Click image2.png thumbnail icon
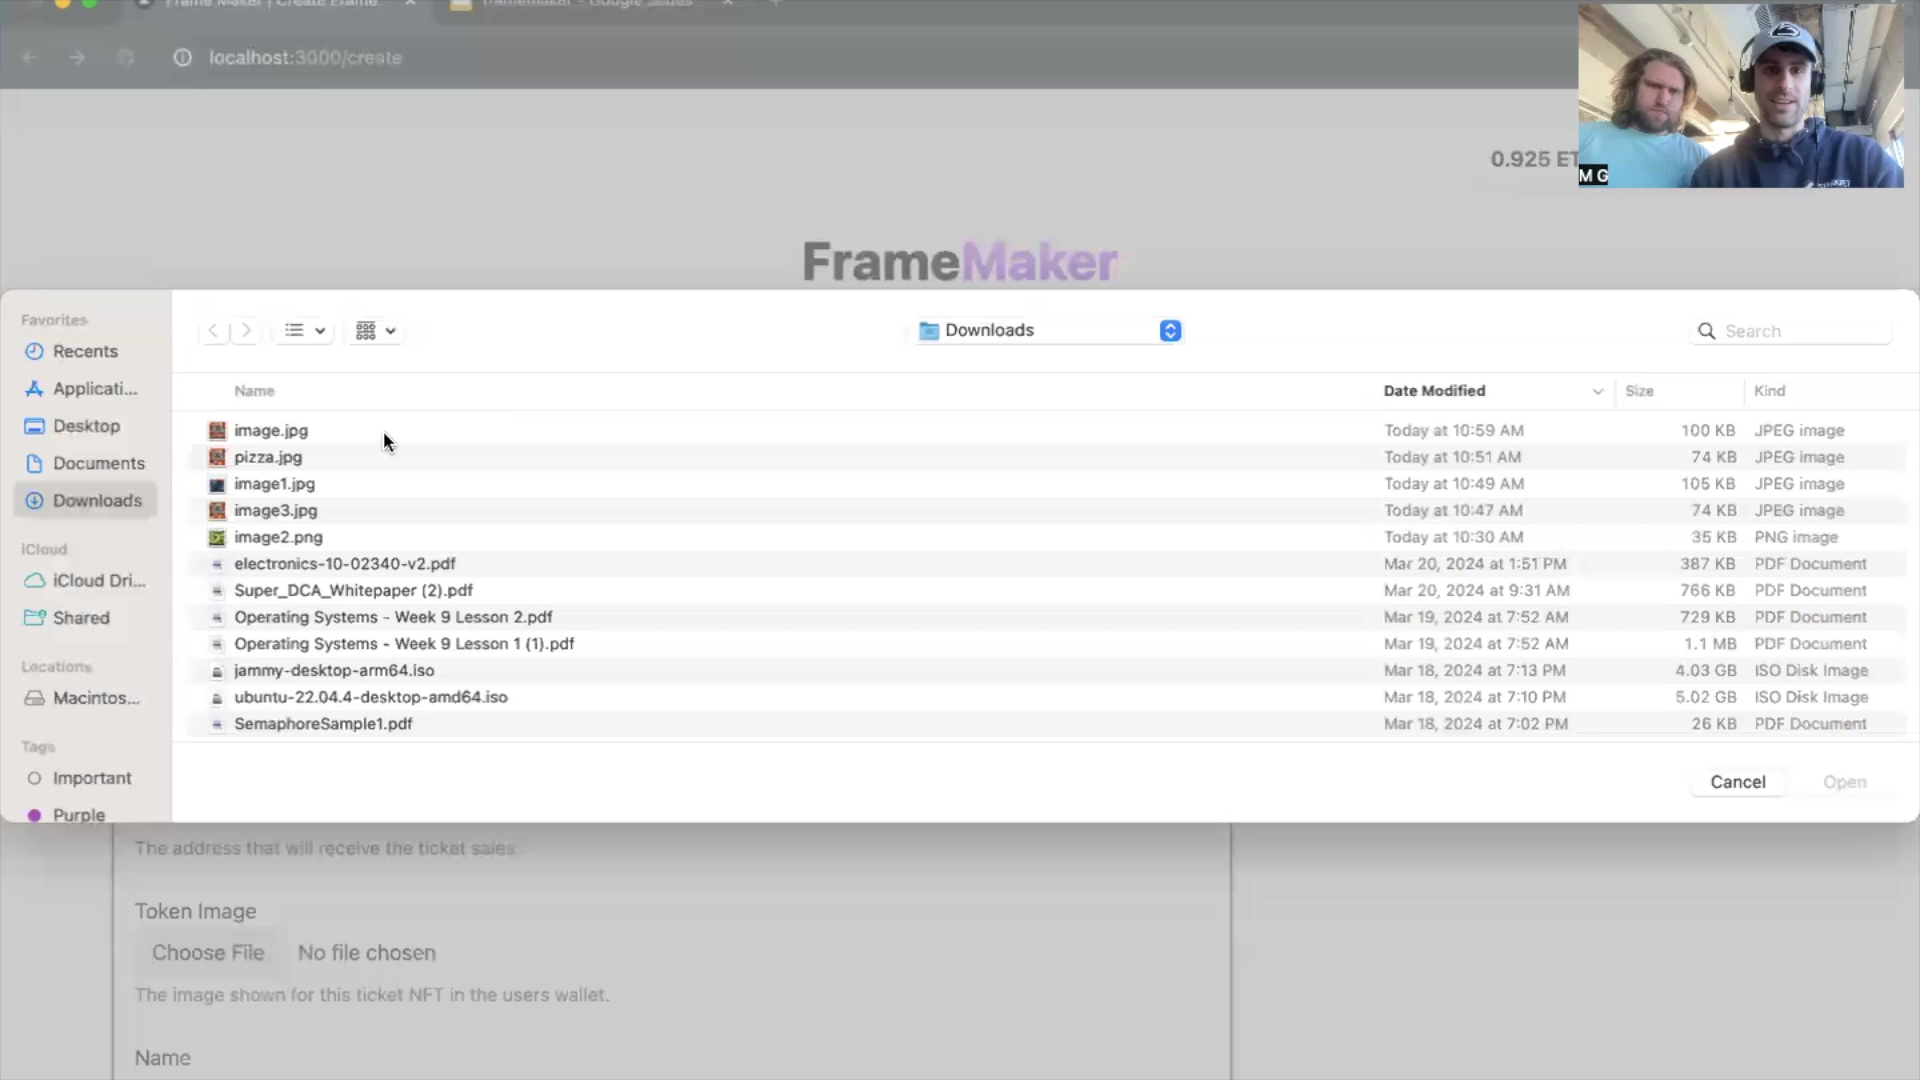 pos(217,537)
